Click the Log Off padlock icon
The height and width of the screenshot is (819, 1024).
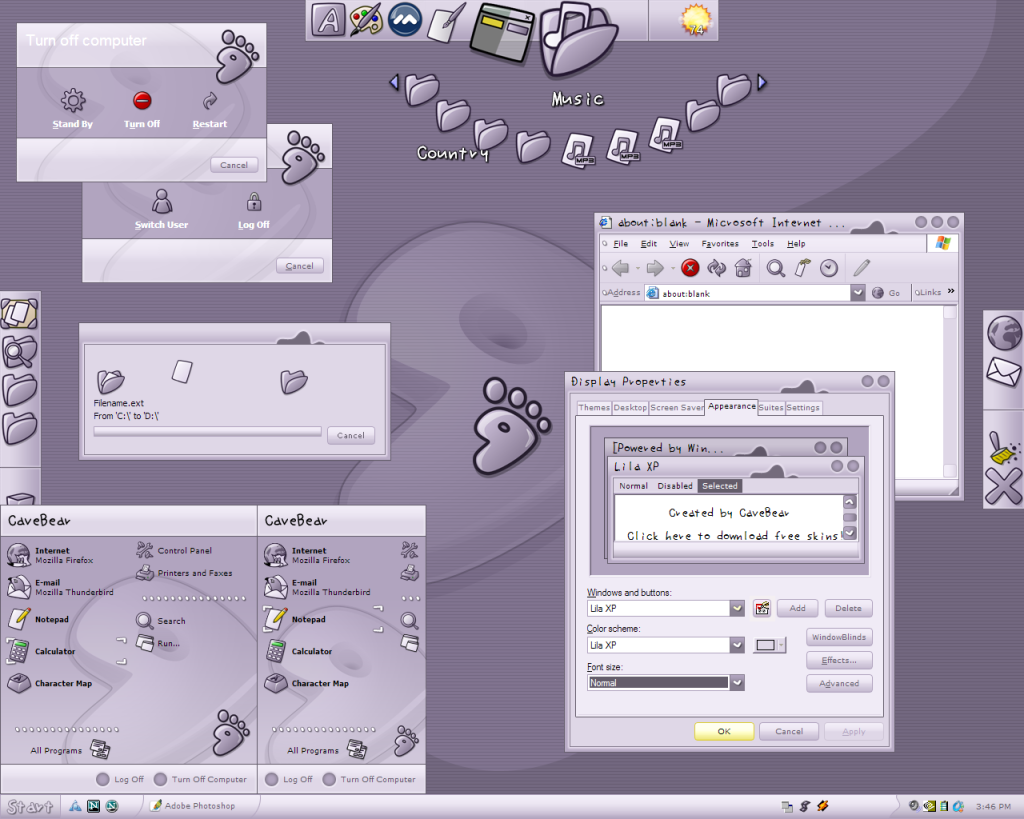point(254,201)
